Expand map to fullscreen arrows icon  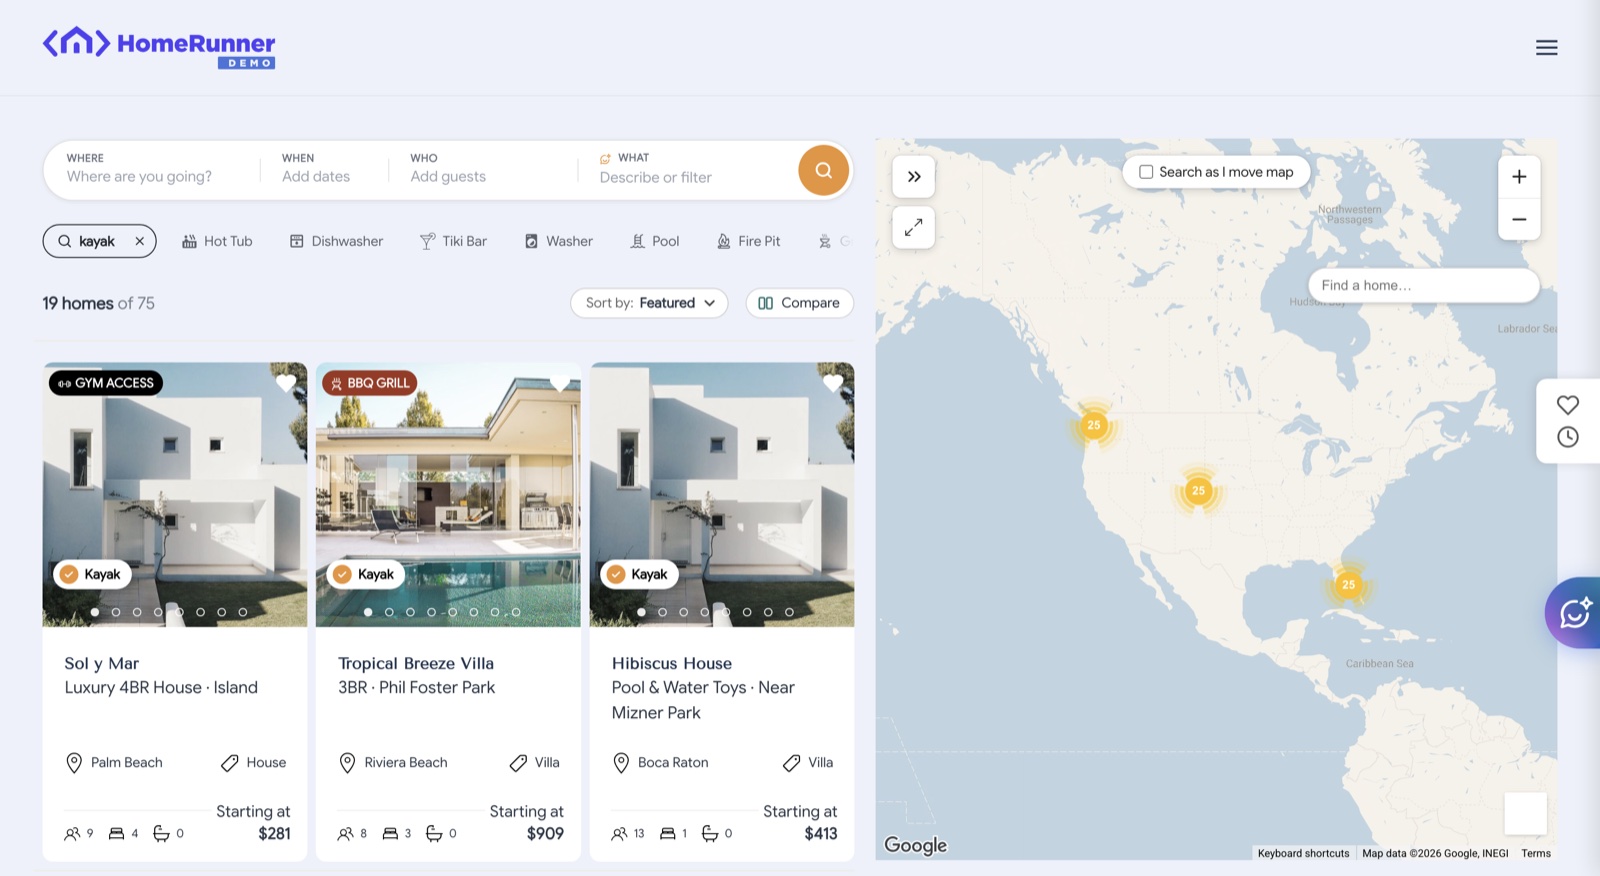point(913,228)
